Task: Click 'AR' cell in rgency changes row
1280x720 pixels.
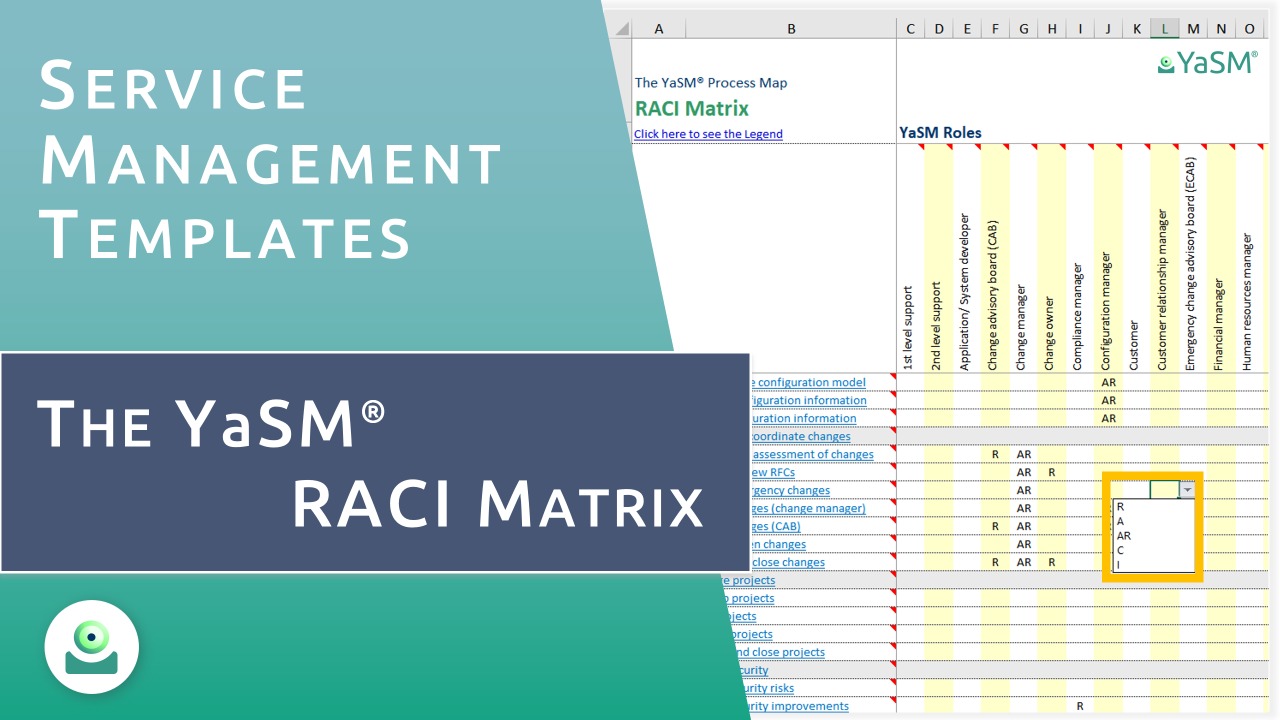Action: [x=1024, y=490]
